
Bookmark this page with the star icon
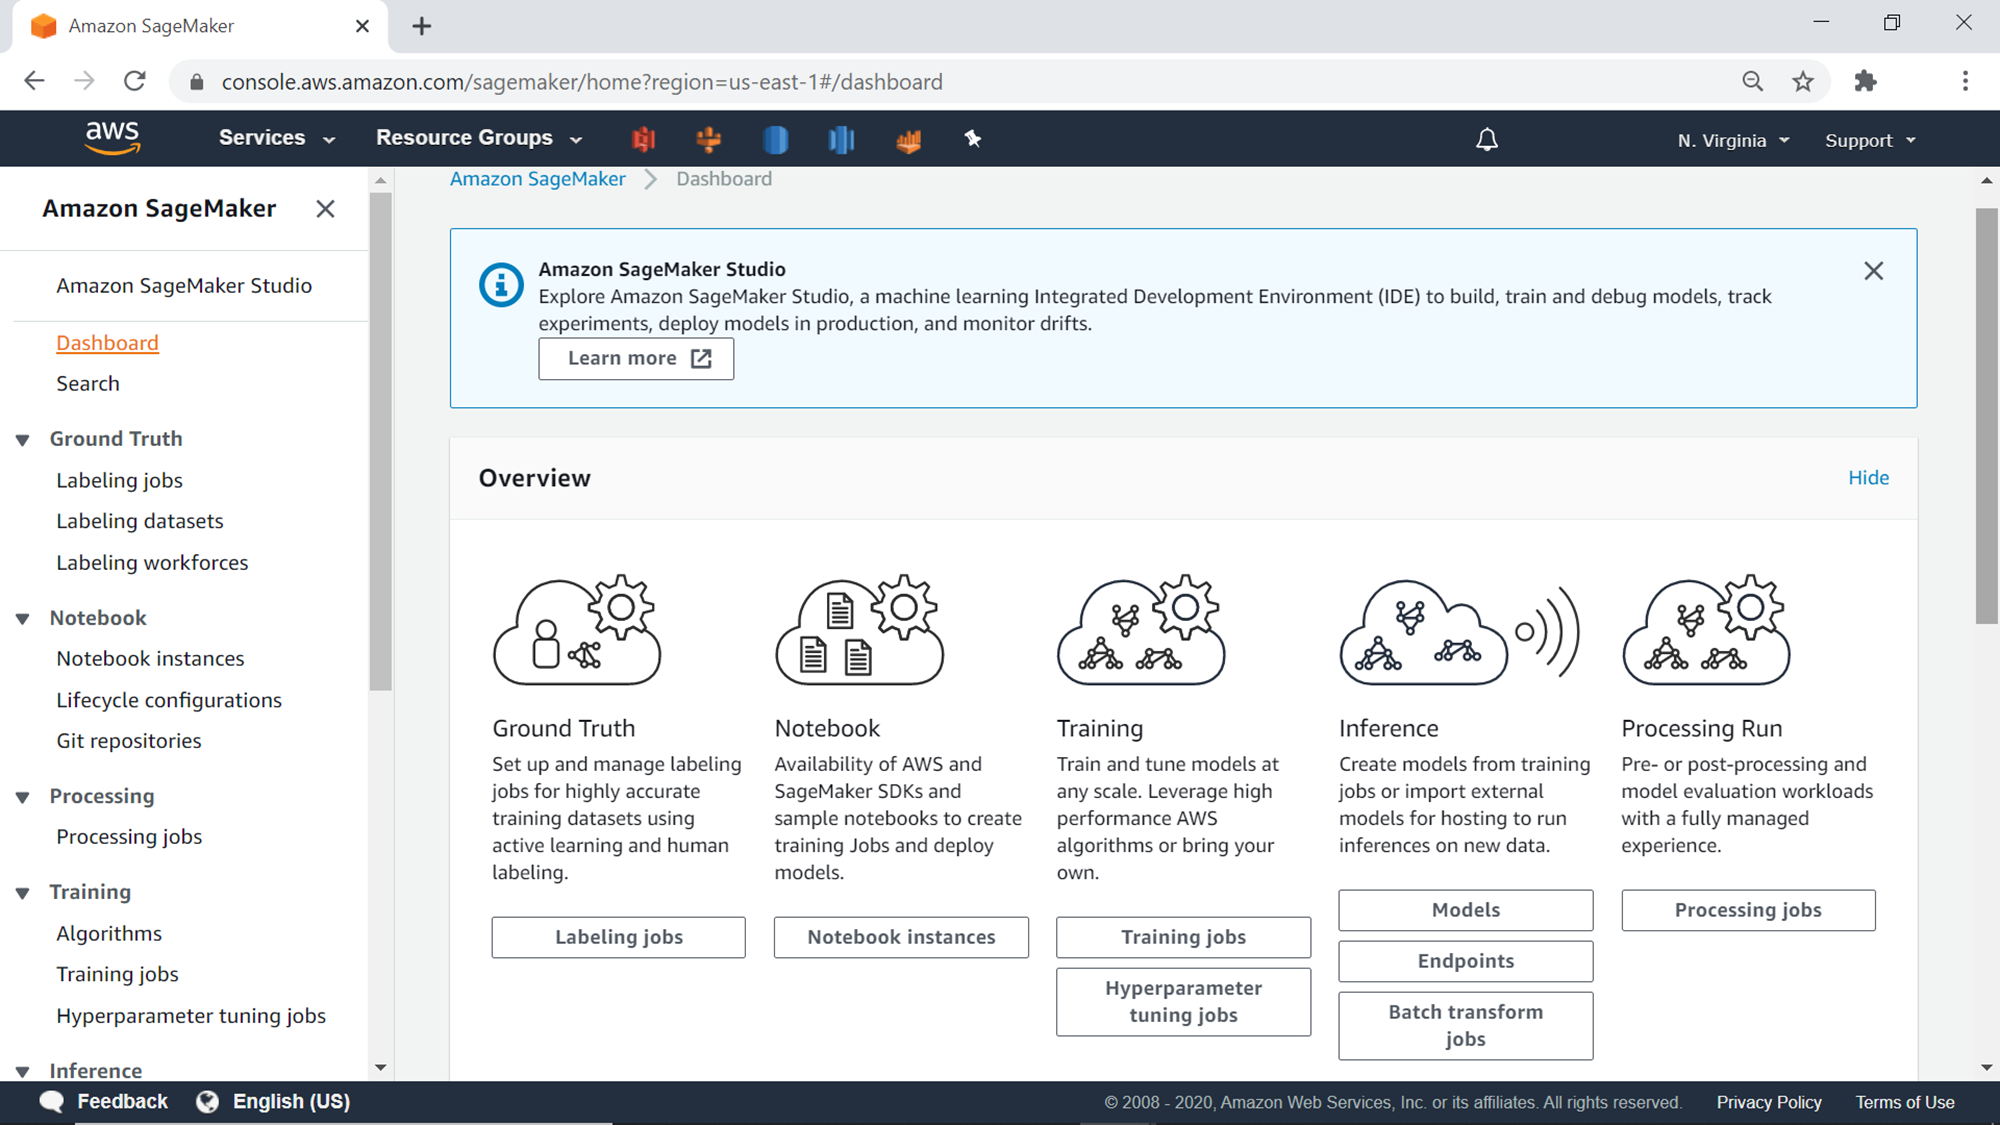tap(1803, 81)
